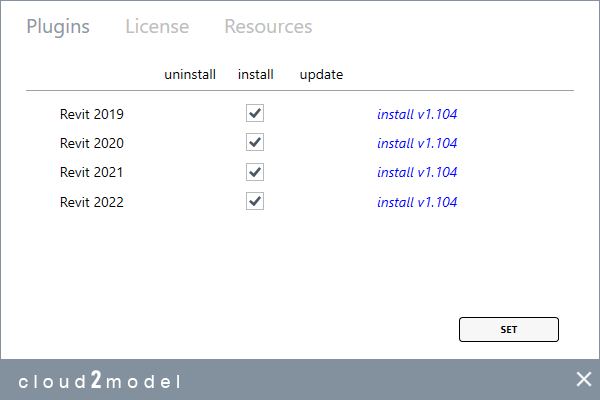The width and height of the screenshot is (600, 400).
Task: Toggle the Revit 2021 install checkbox
Action: [255, 172]
